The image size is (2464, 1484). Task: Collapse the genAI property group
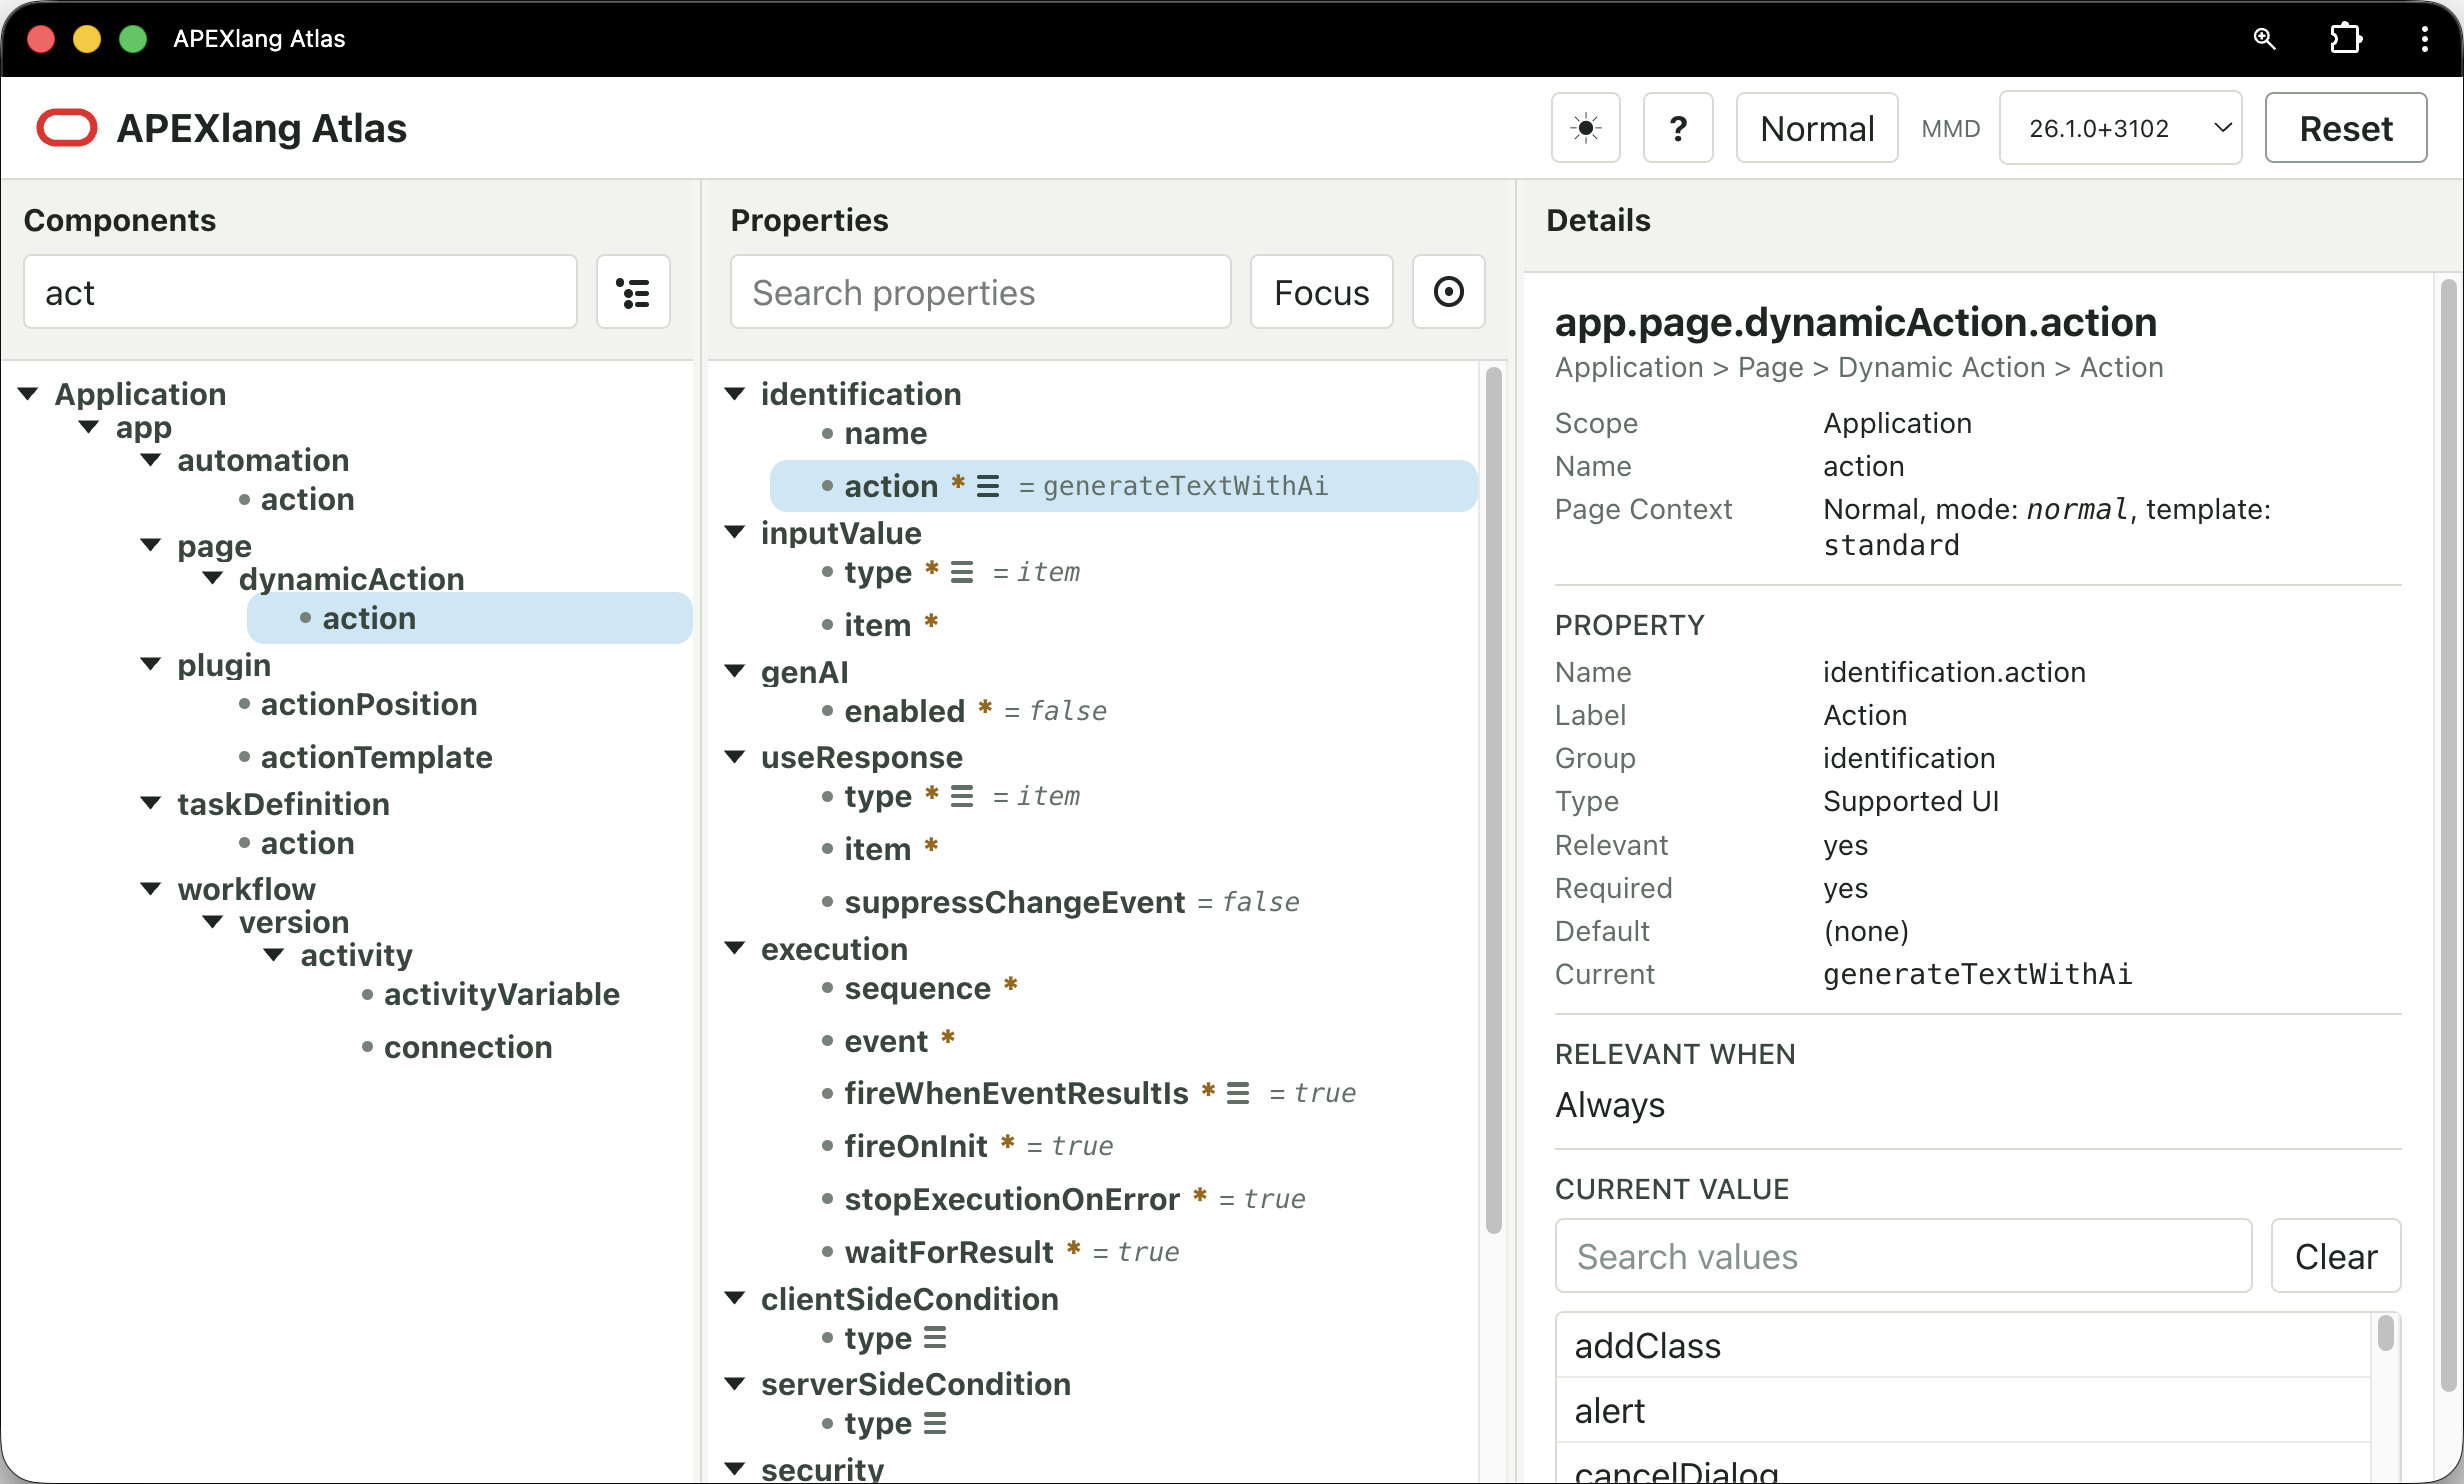(x=735, y=671)
